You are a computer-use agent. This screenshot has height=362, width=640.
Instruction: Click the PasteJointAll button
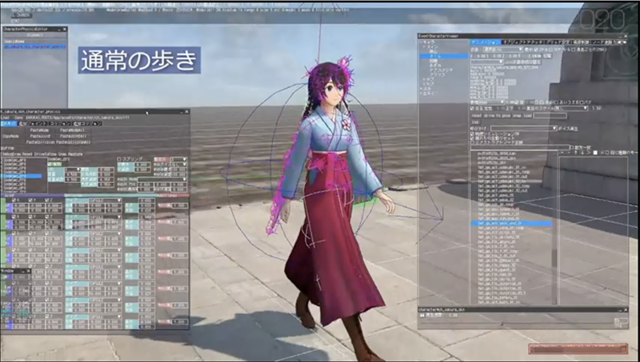[73, 136]
